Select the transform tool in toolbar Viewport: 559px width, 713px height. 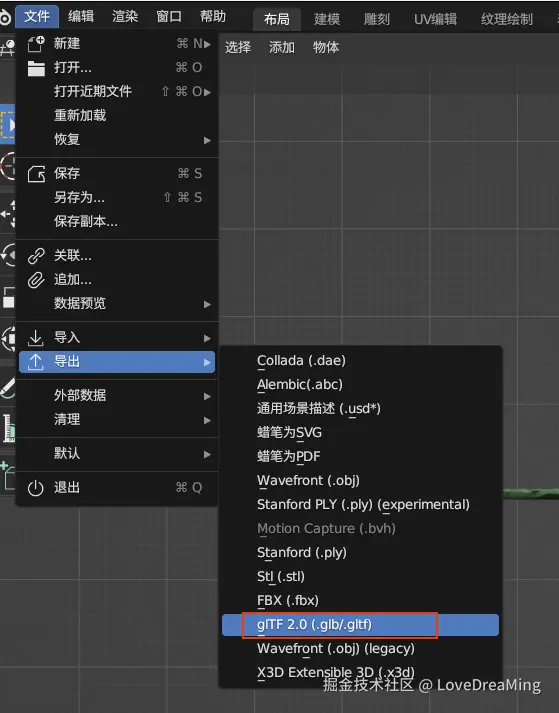[7, 338]
